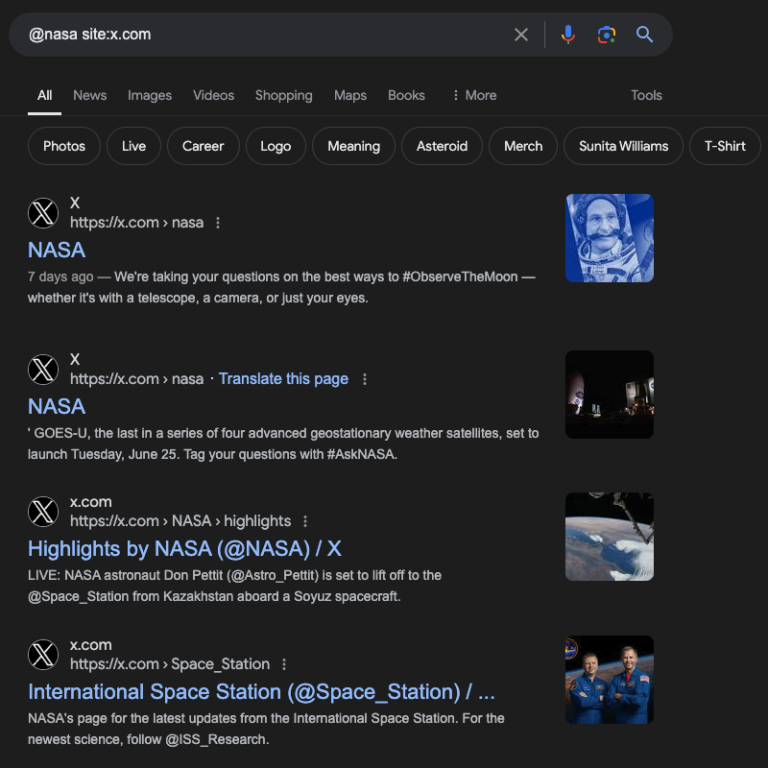This screenshot has width=768, height=768.
Task: Open Google Lens image search icon
Action: tap(606, 35)
